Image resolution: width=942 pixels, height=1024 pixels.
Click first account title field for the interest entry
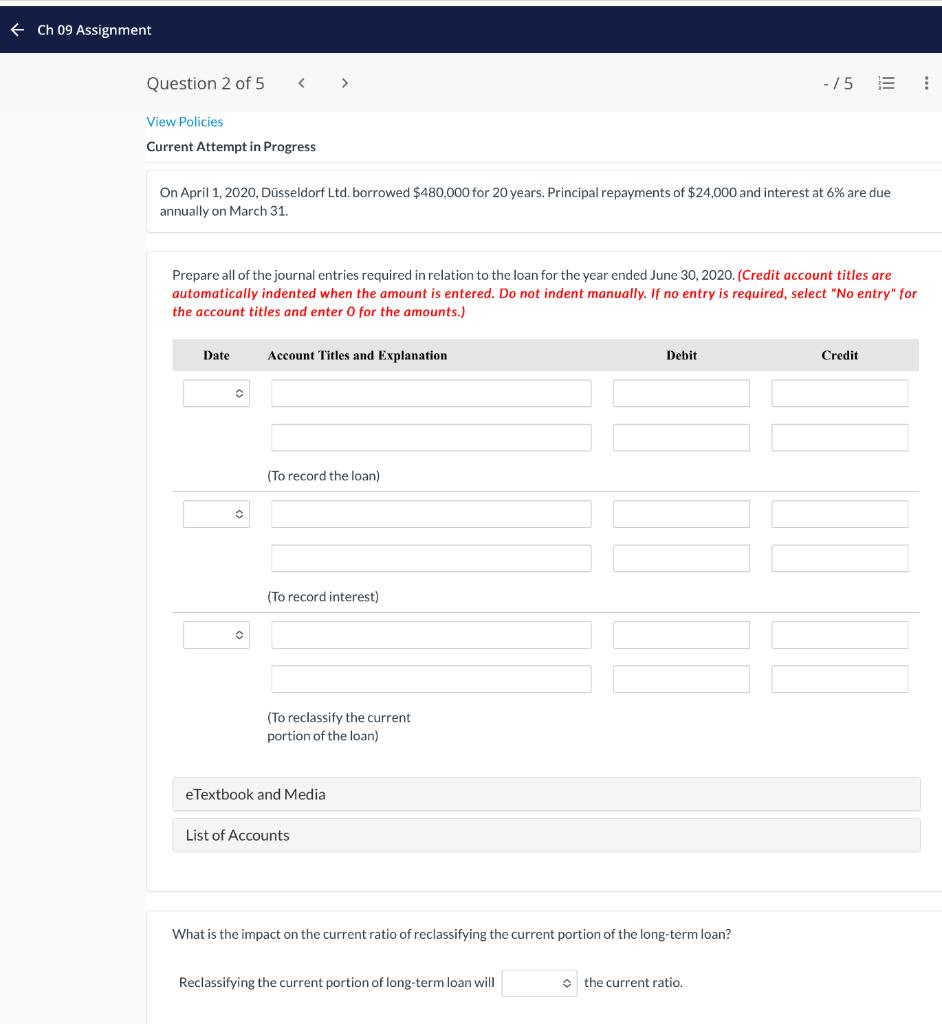pos(431,514)
